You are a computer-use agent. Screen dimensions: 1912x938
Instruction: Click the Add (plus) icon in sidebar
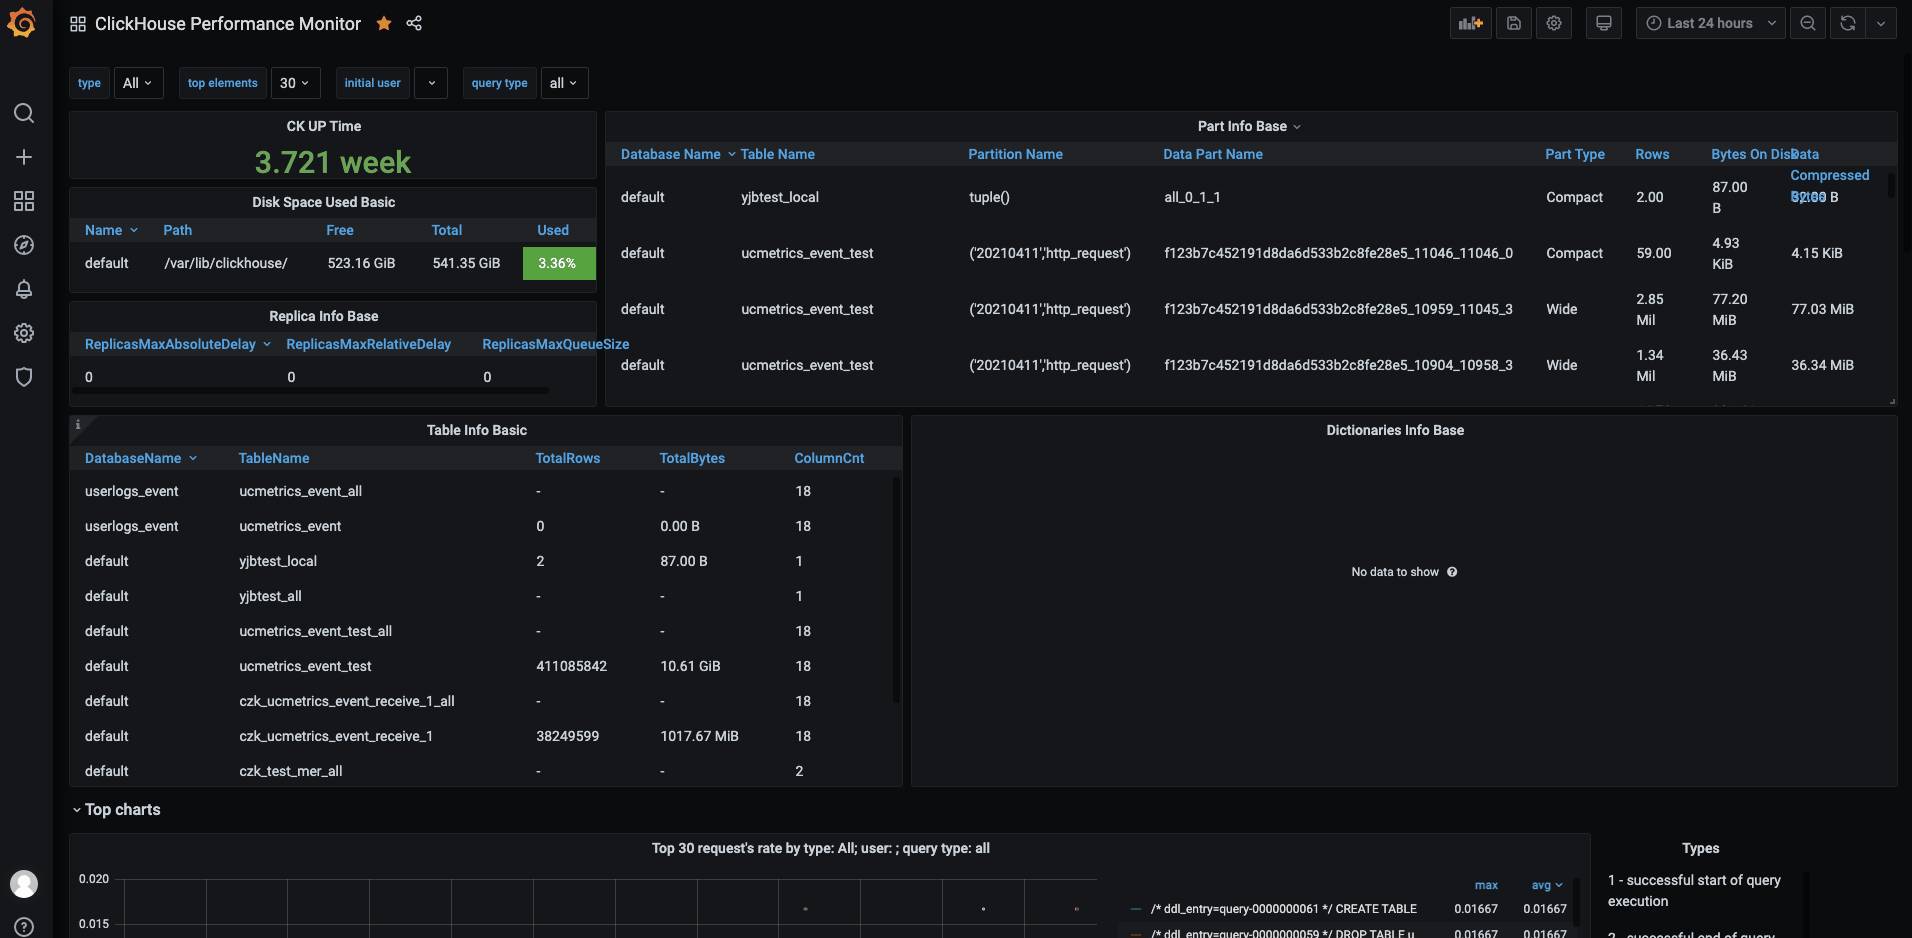(24, 157)
